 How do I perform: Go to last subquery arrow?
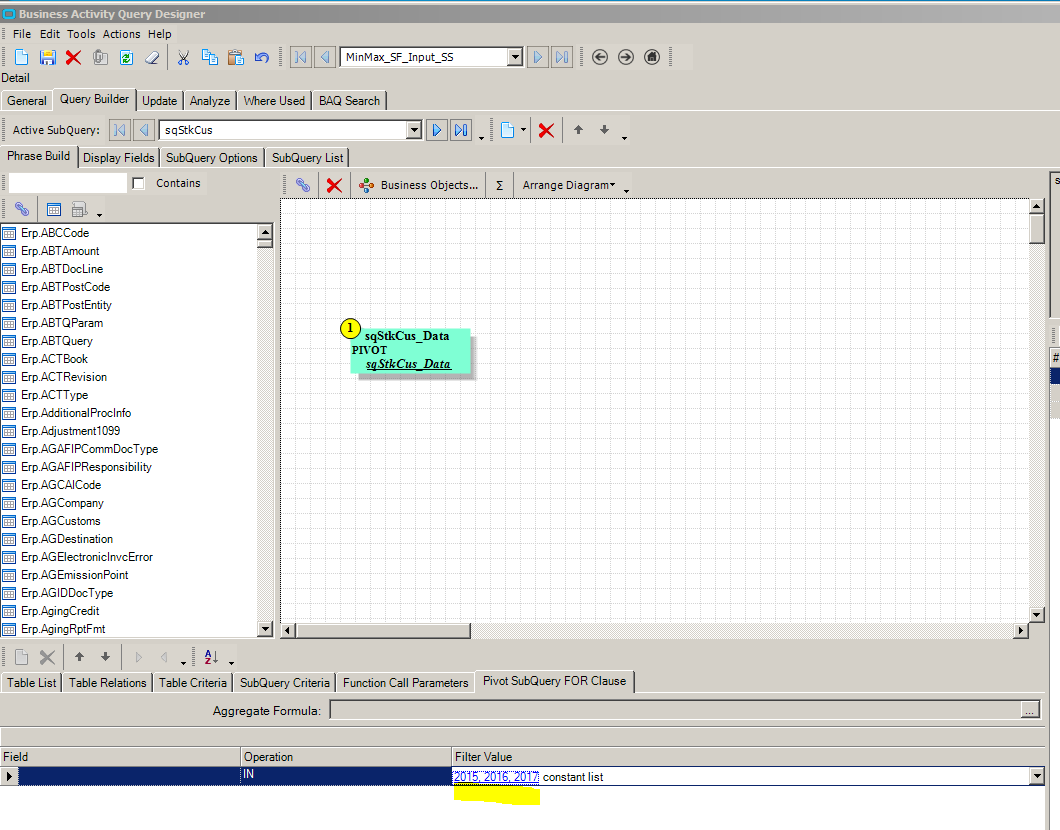(x=461, y=130)
